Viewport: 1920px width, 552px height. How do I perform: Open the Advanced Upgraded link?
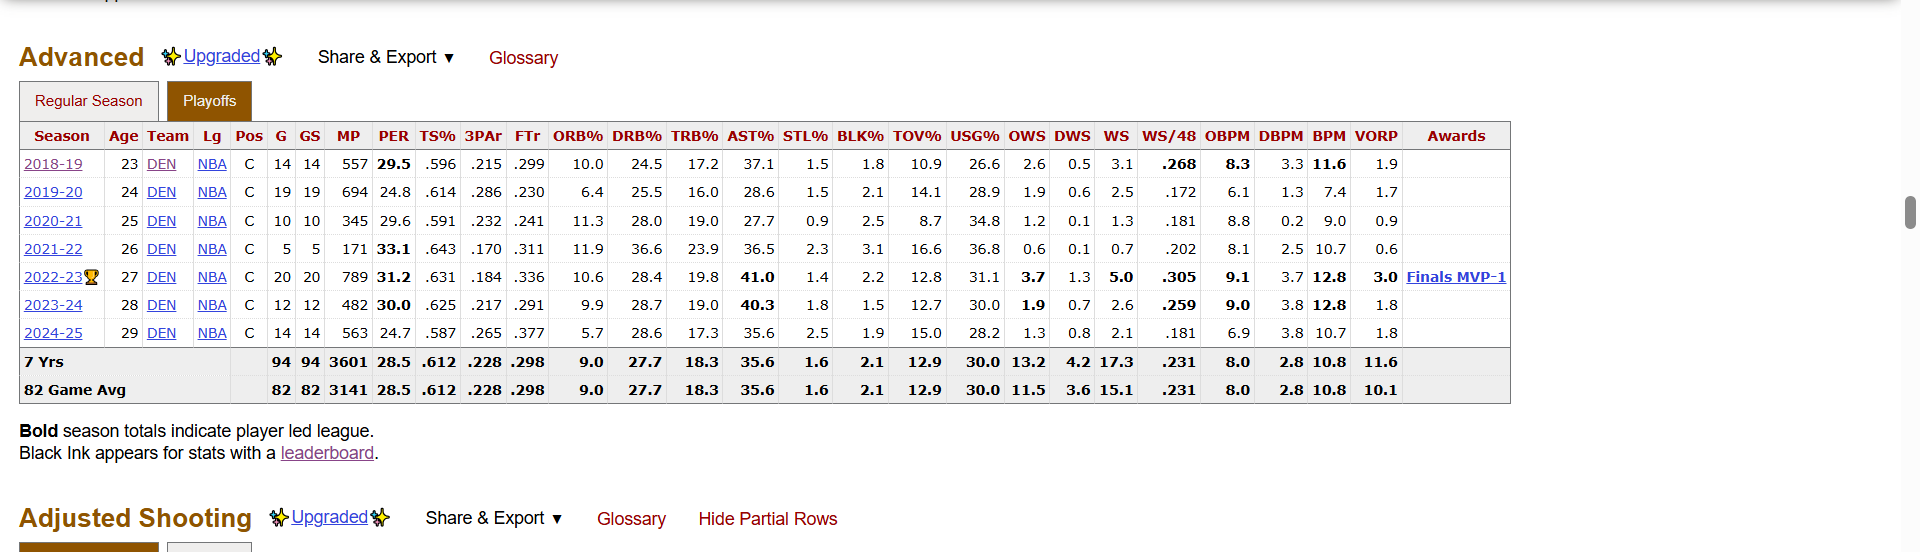tap(222, 56)
